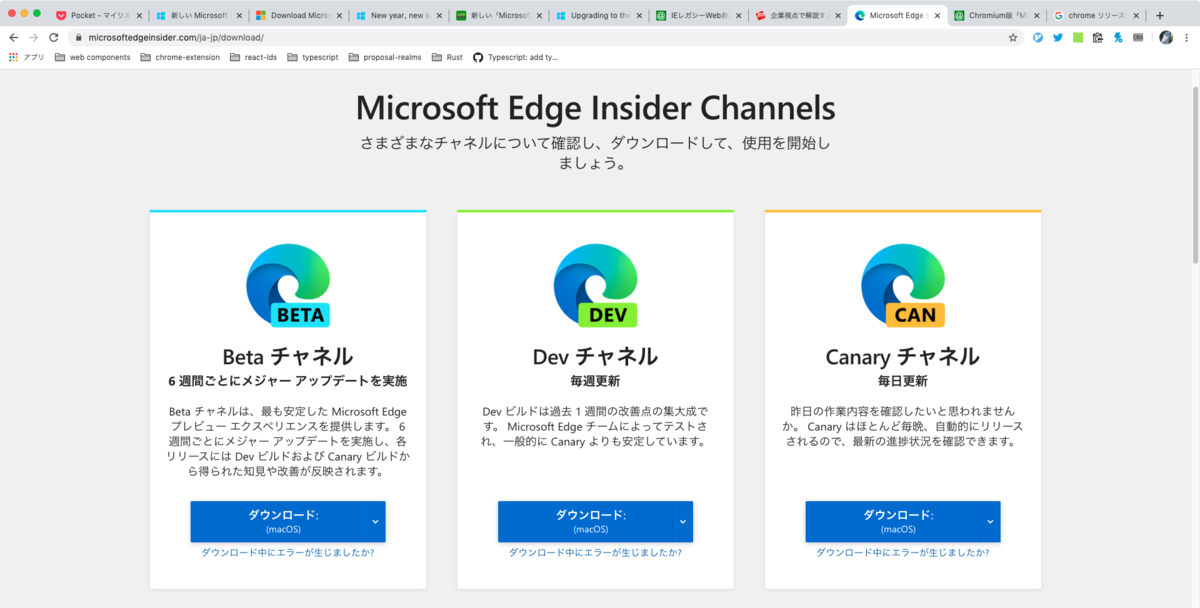Click the browser back arrow
1200x608 pixels.
click(14, 37)
